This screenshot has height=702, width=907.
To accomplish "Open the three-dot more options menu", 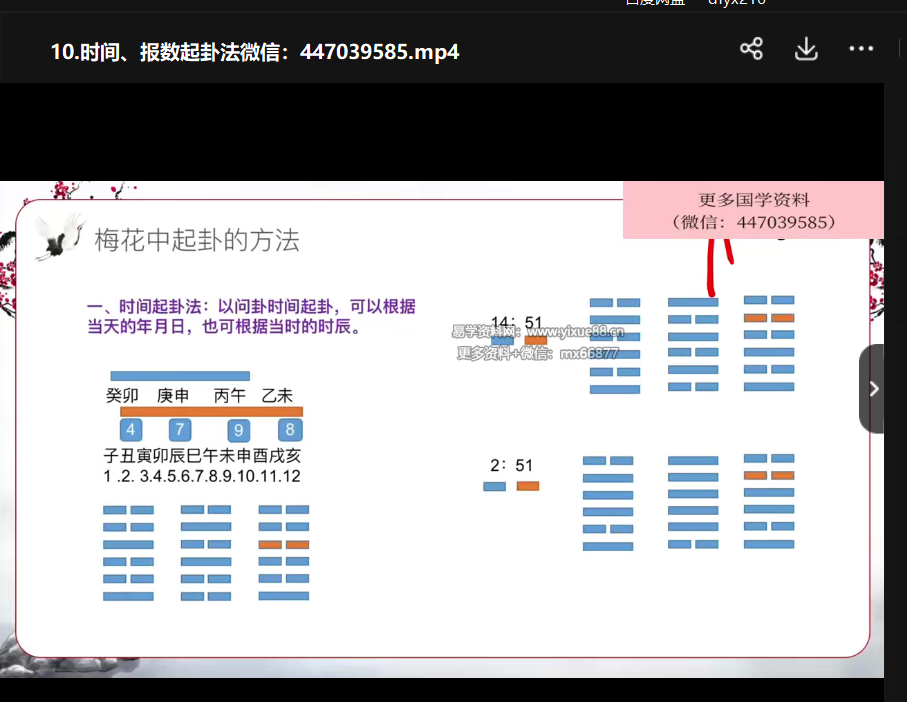I will pyautogui.click(x=861, y=49).
